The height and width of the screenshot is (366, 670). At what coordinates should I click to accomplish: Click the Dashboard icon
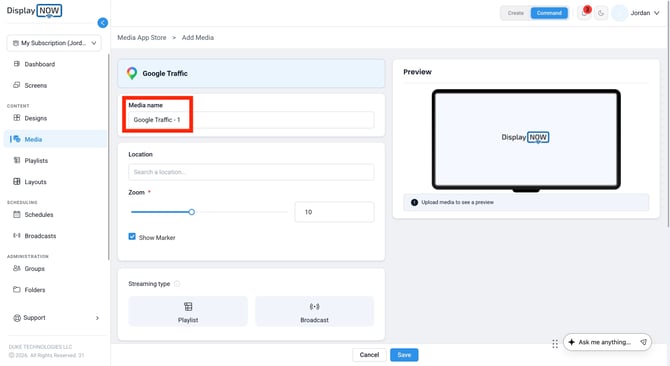[17, 64]
